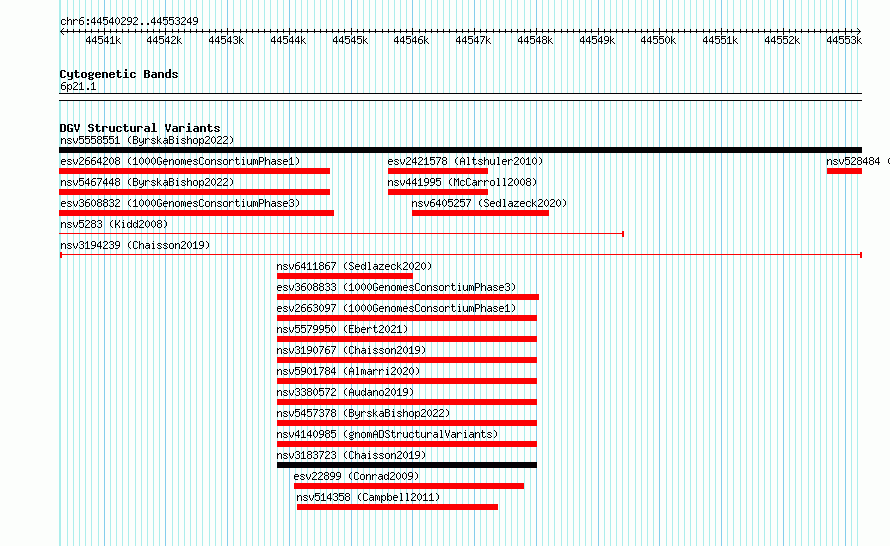Click the red esv3608833 variant bar
The height and width of the screenshot is (546, 890).
tap(408, 297)
